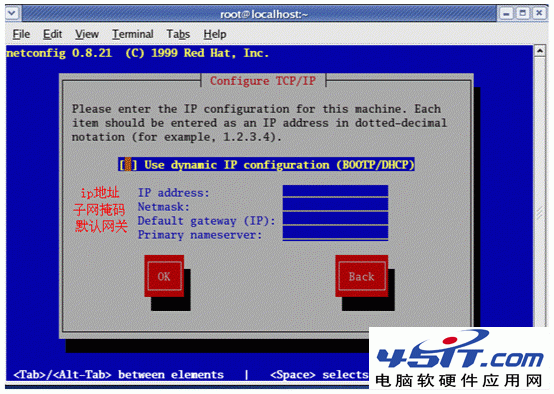
Task: Click the red OK button
Action: click(164, 276)
